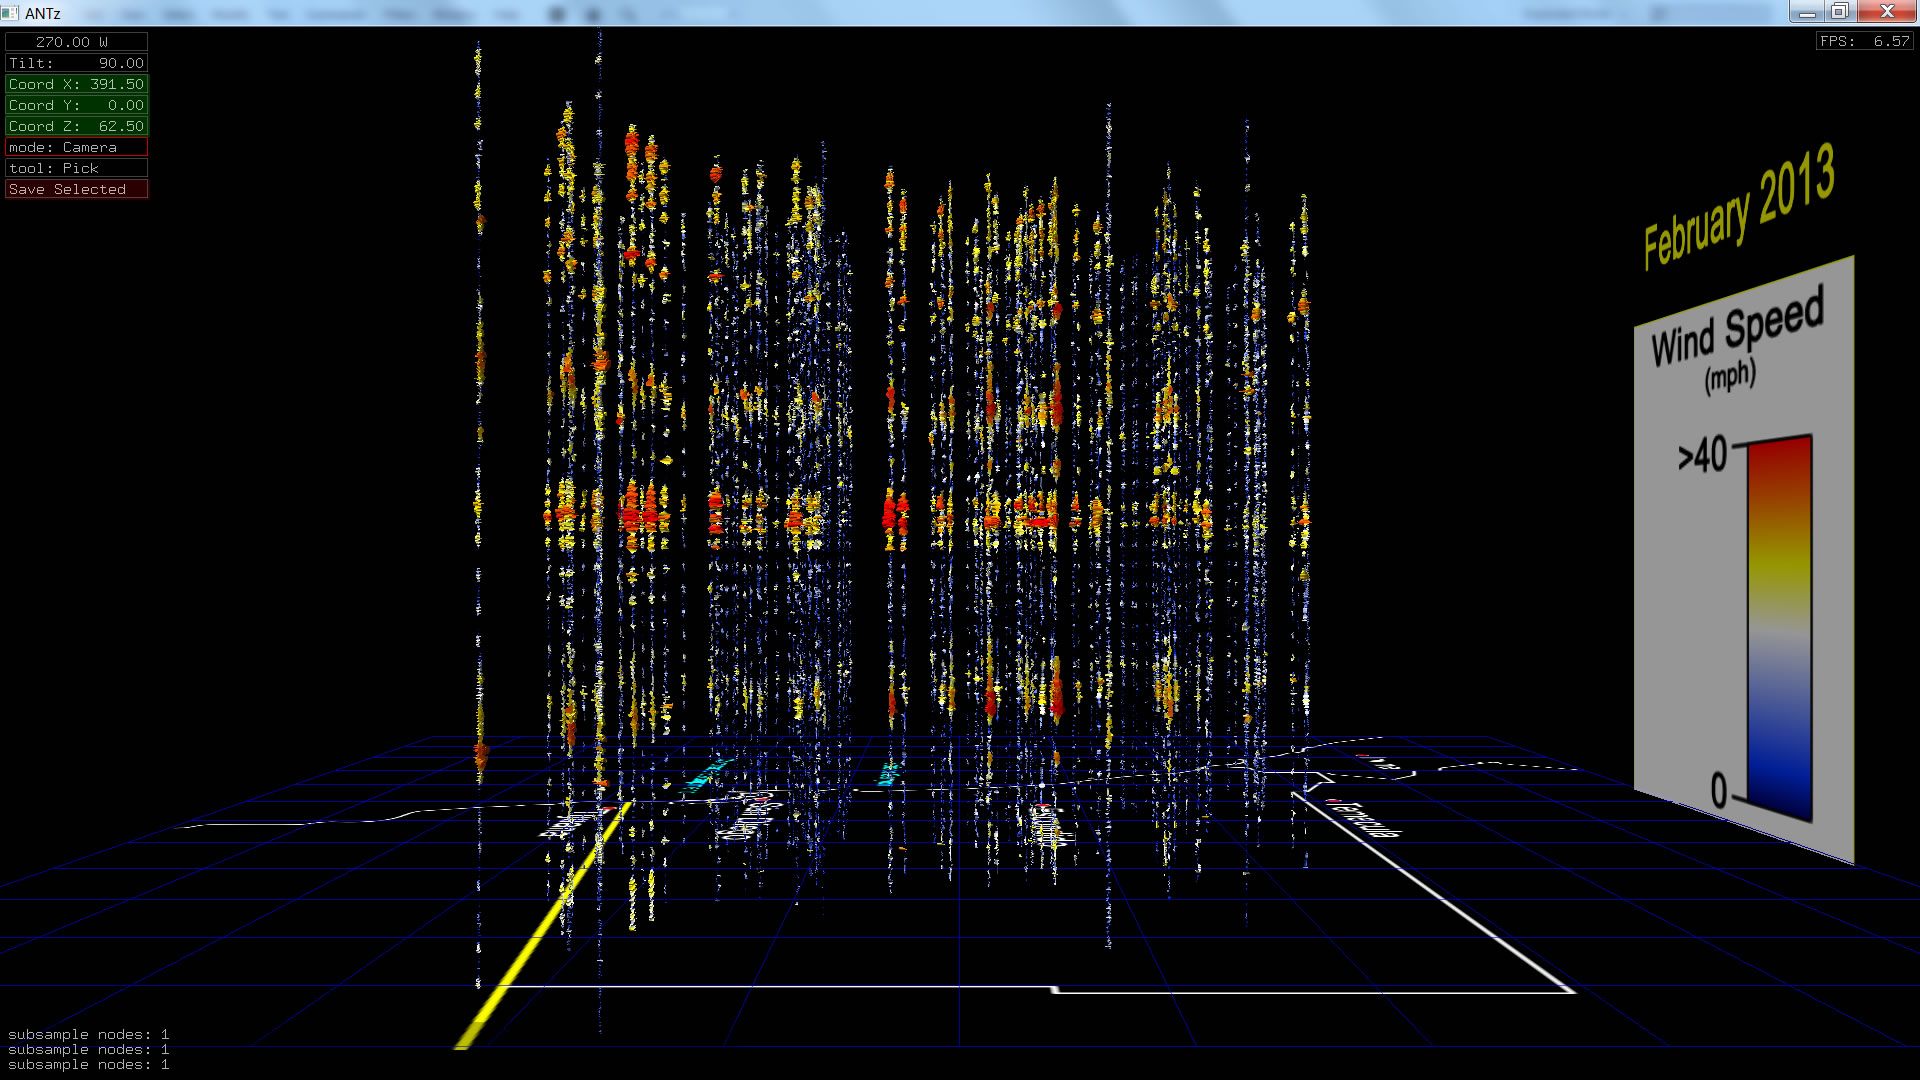1920x1080 pixels.
Task: Maximize the ANTz window
Action: (1839, 12)
